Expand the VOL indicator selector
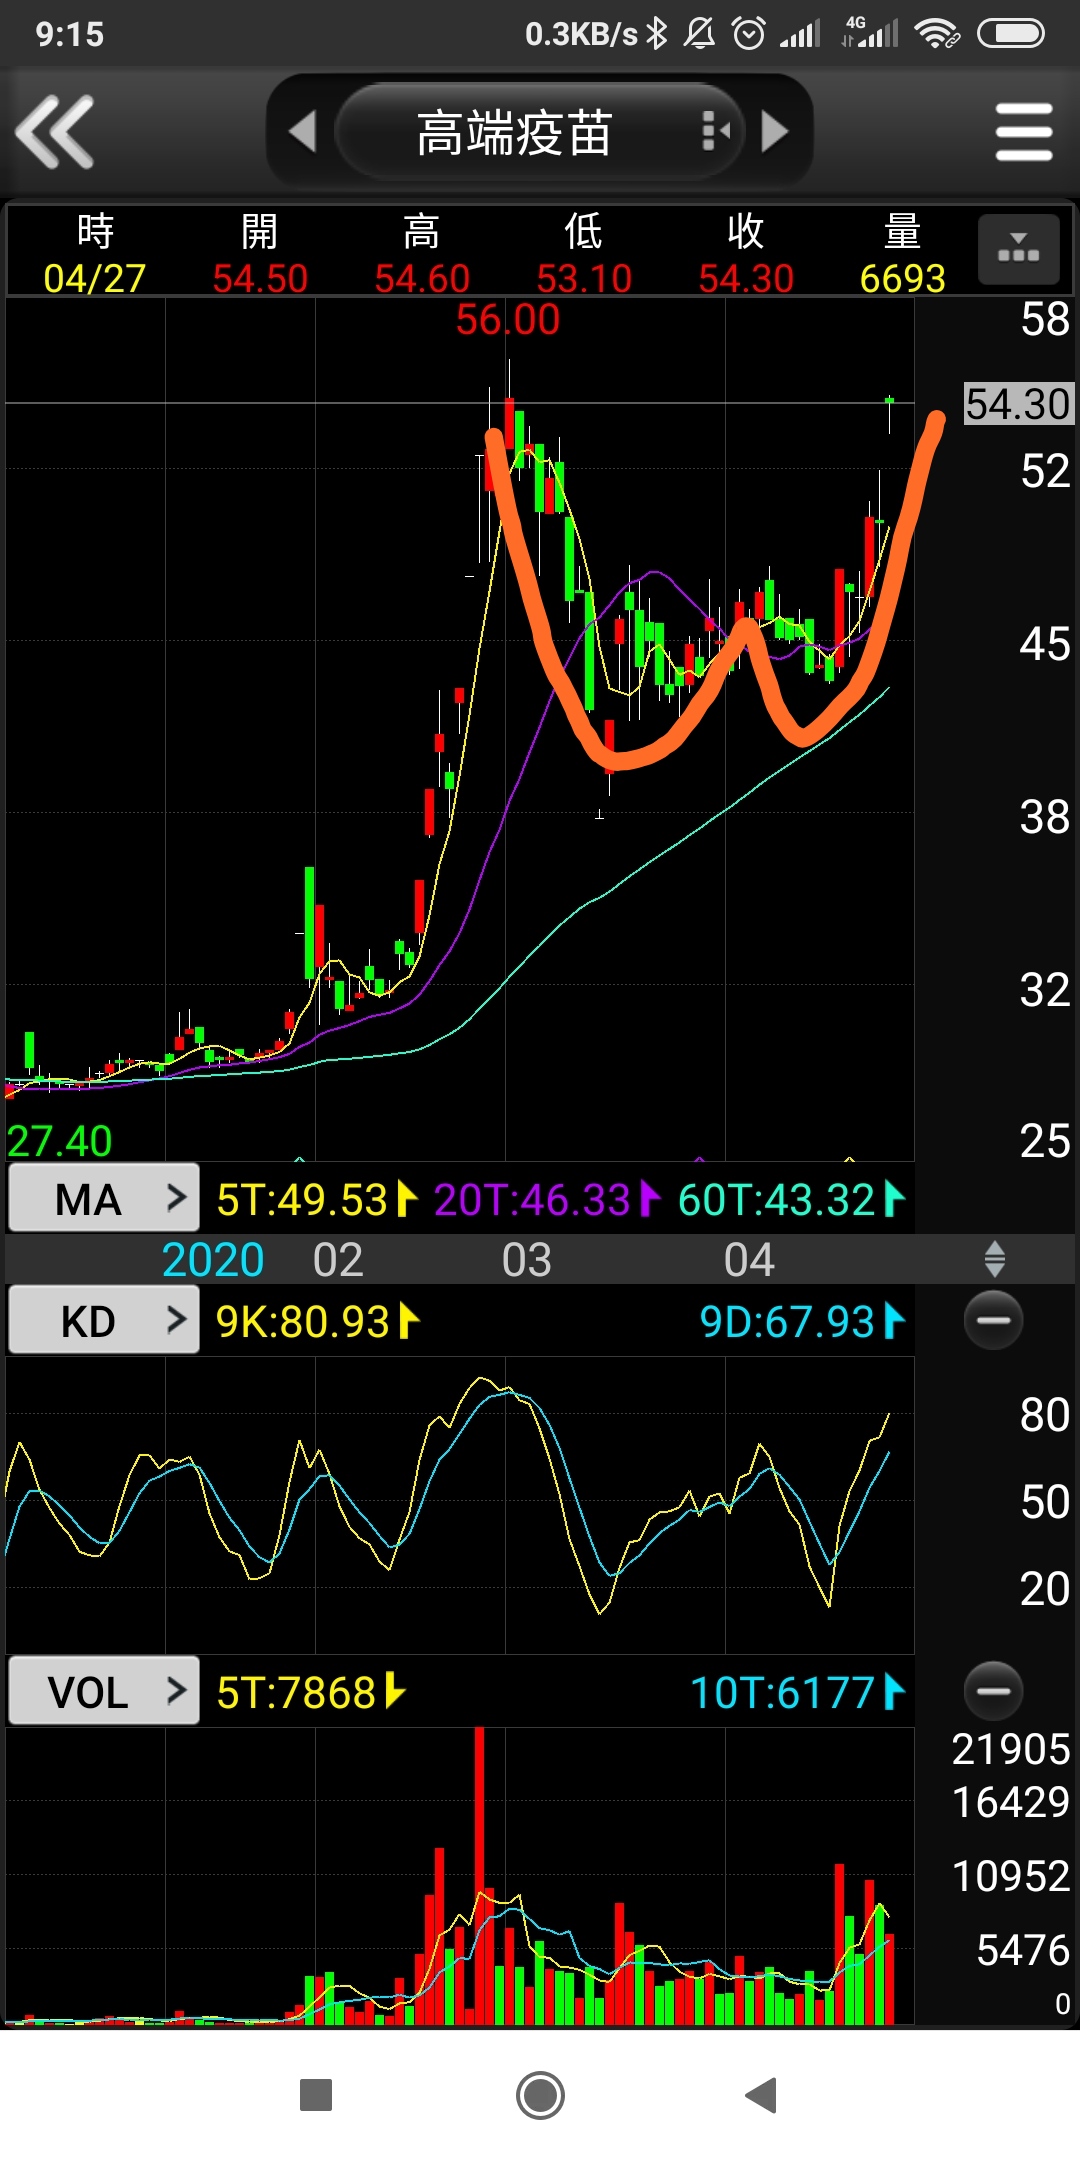Viewport: 1080px width, 2160px height. pos(104,1692)
